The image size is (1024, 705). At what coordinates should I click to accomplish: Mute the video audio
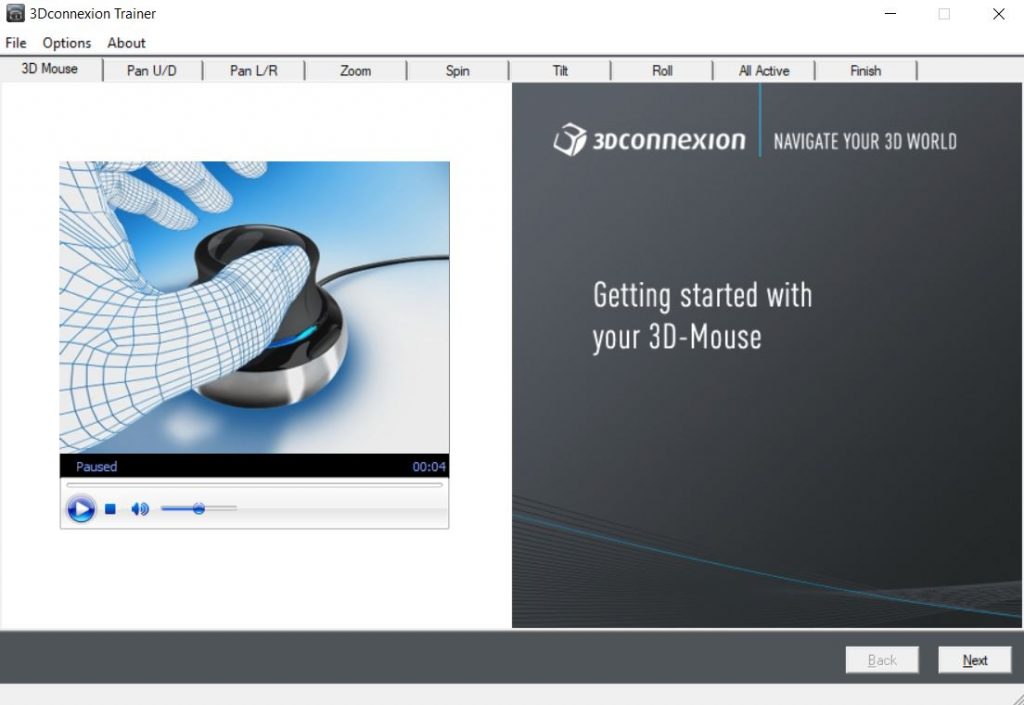coord(139,509)
